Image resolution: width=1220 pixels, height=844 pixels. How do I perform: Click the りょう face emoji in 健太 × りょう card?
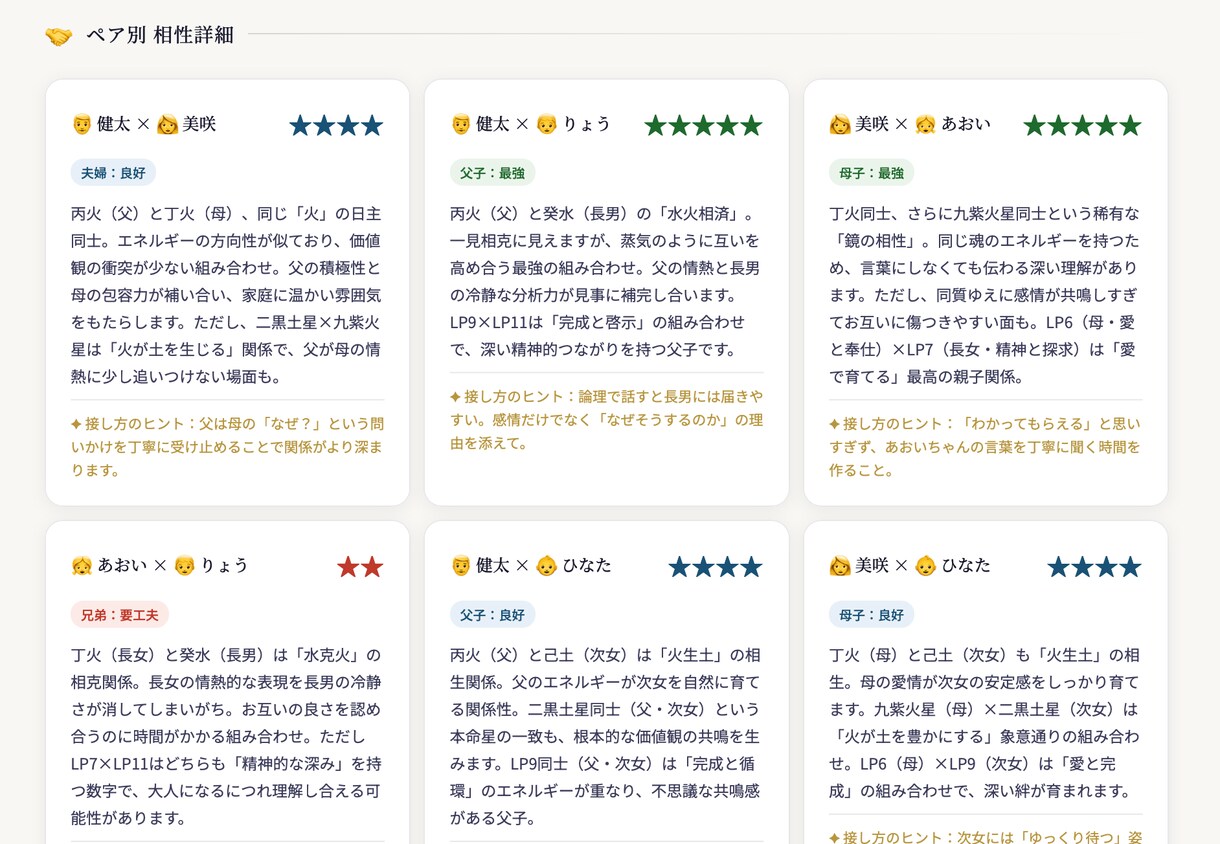pyautogui.click(x=546, y=124)
